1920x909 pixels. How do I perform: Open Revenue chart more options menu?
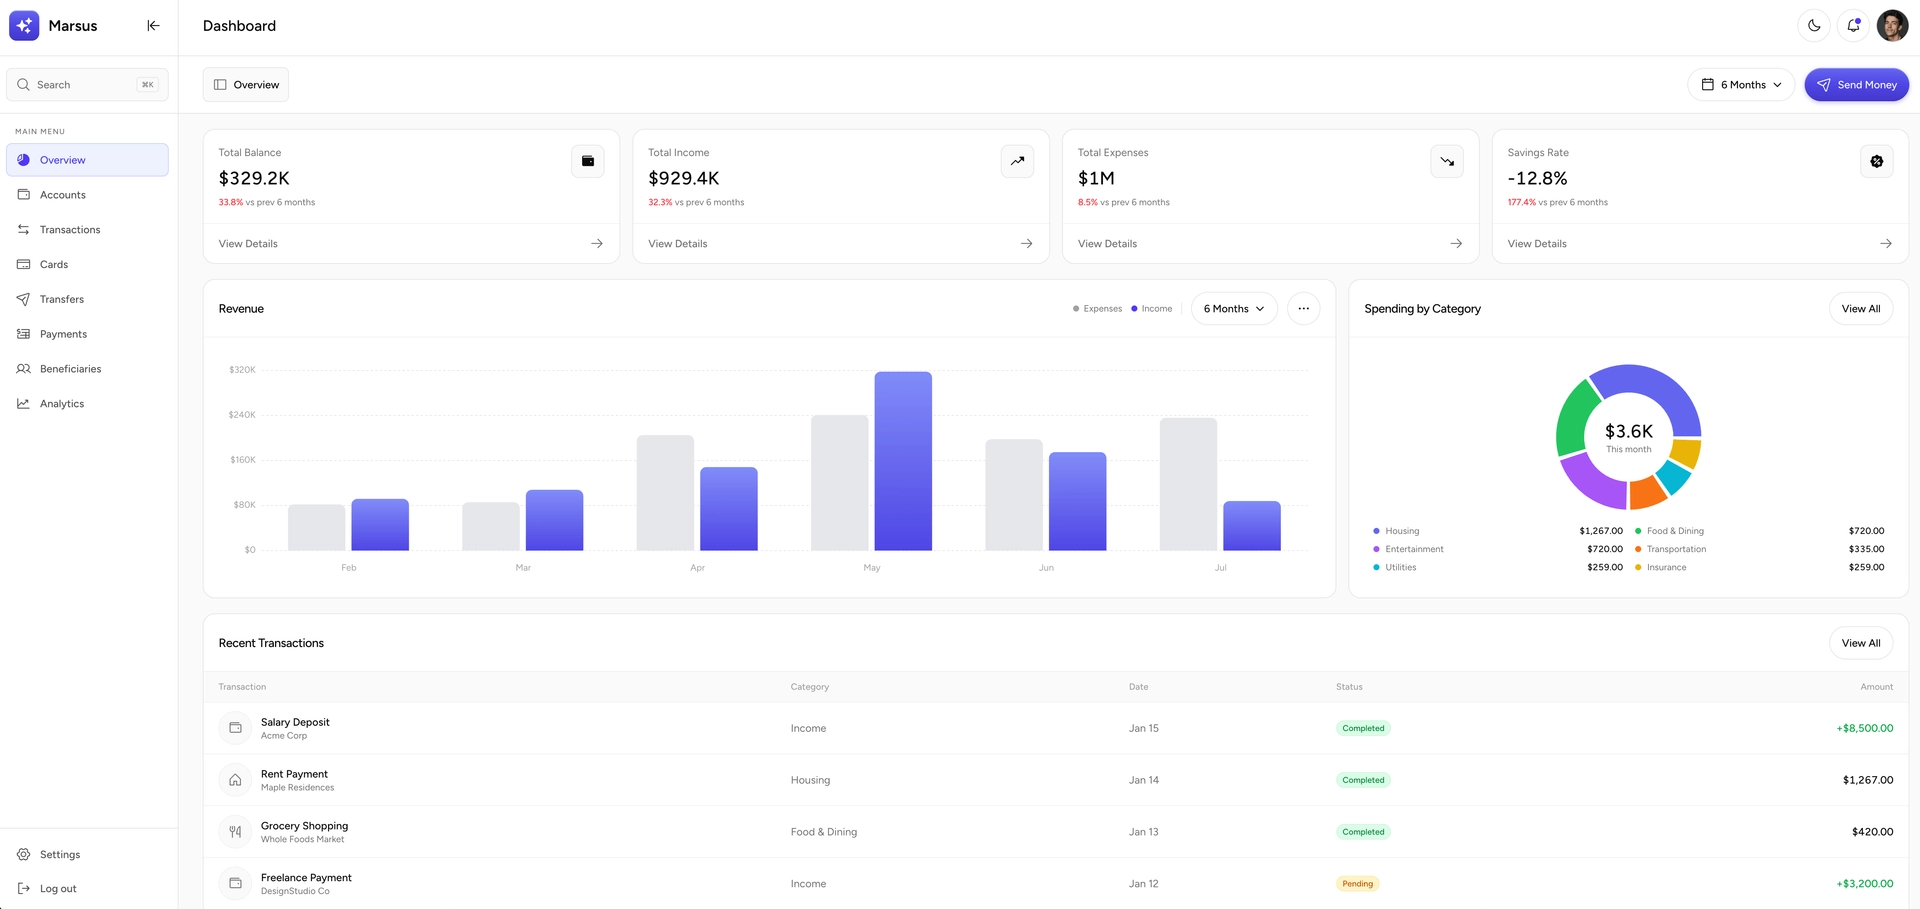pos(1303,309)
